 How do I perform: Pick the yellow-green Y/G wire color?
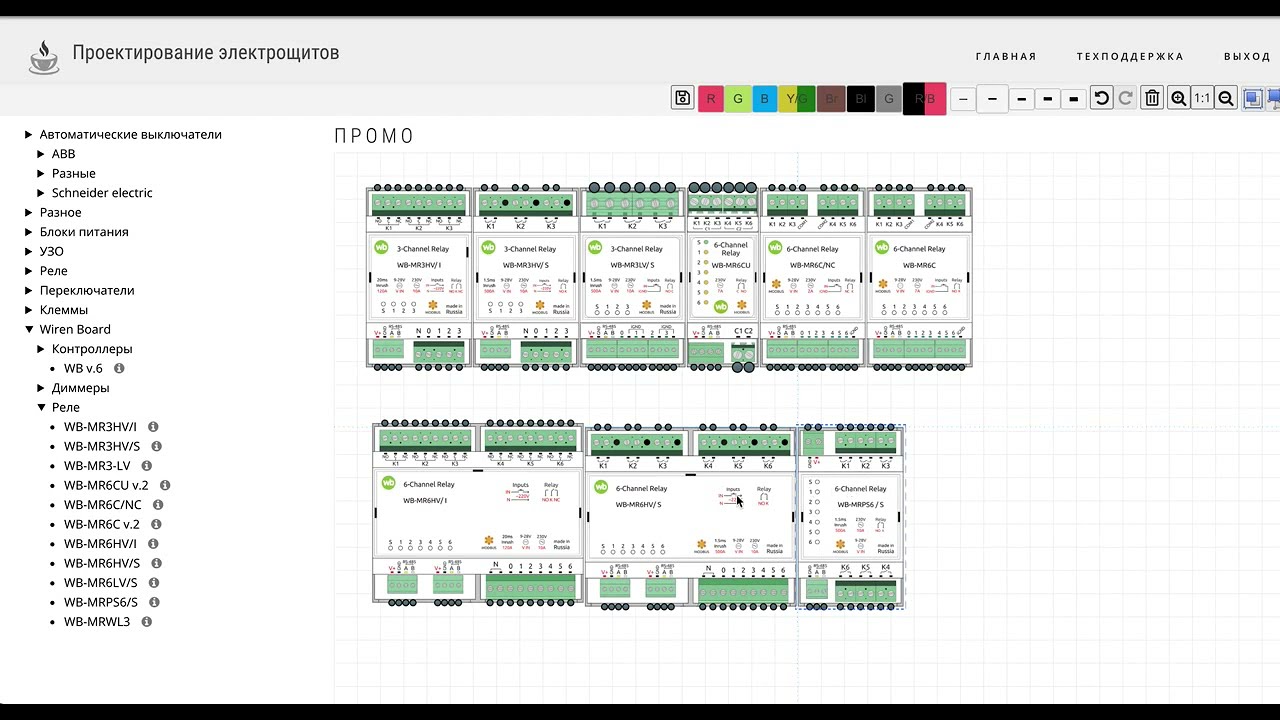pyautogui.click(x=797, y=99)
